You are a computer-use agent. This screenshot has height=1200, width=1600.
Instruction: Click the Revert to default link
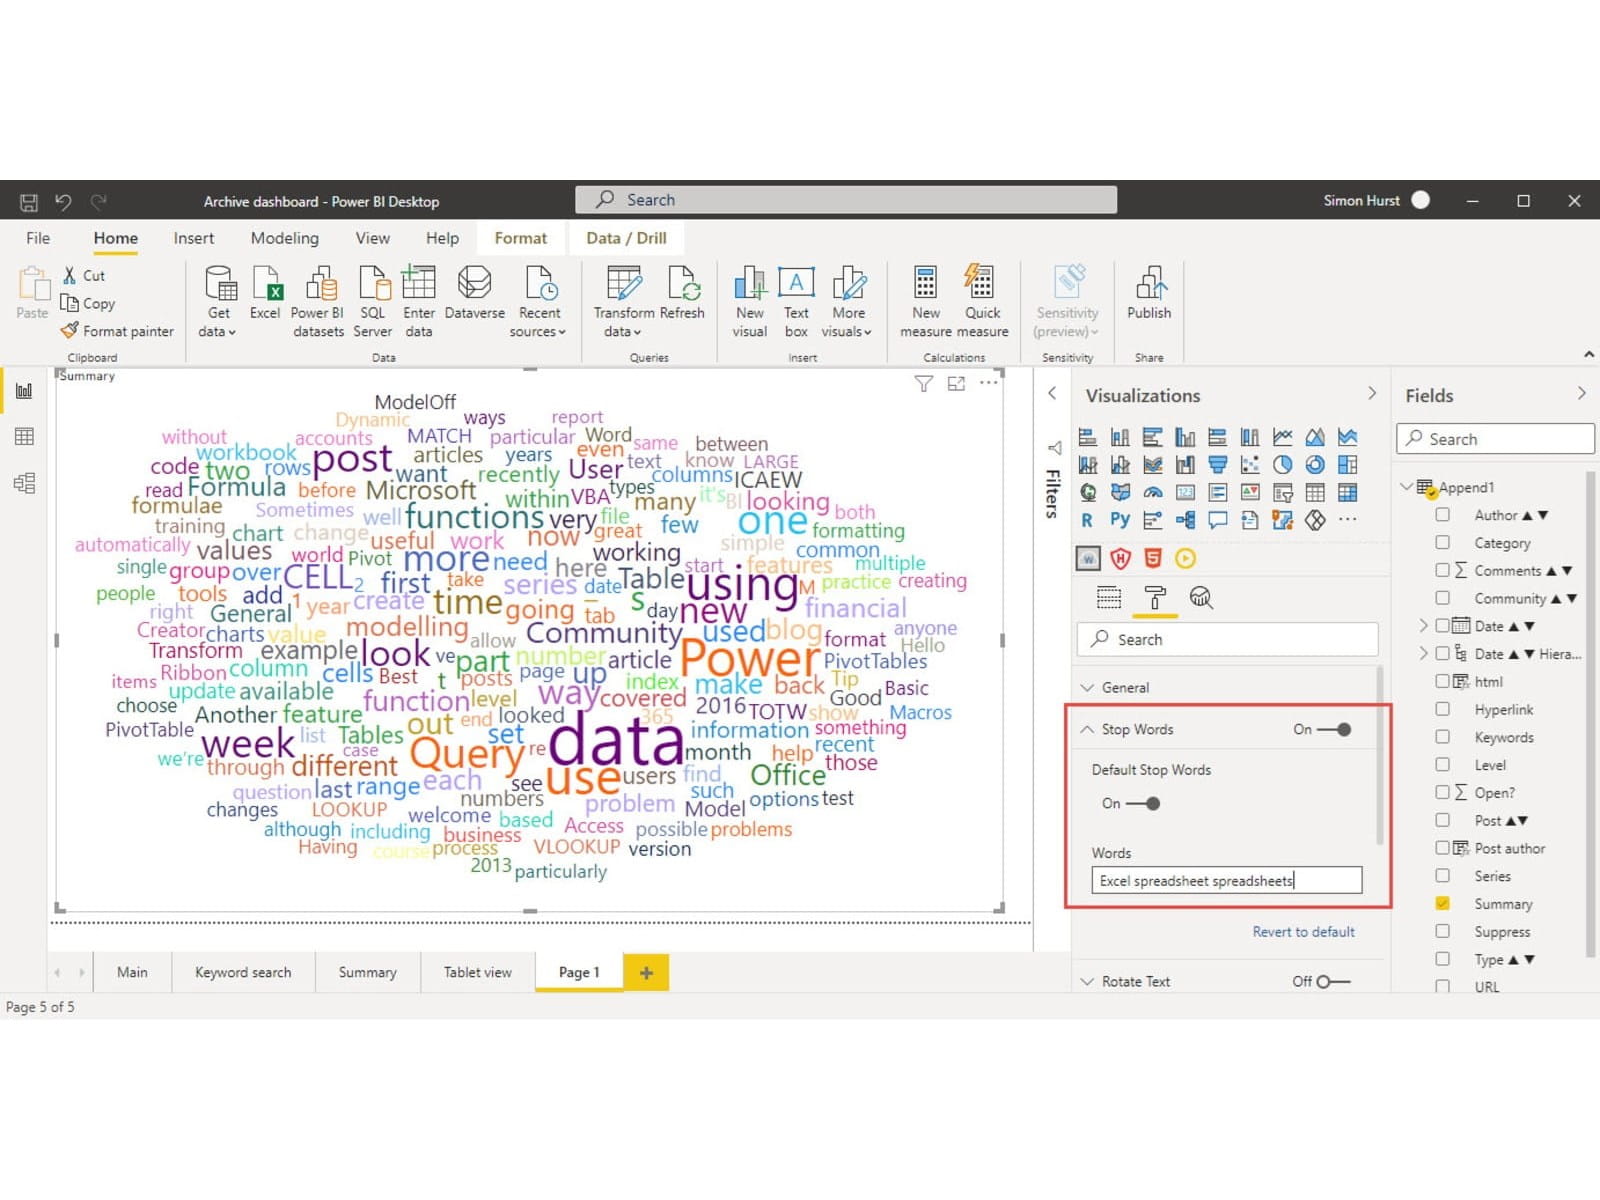tap(1303, 932)
